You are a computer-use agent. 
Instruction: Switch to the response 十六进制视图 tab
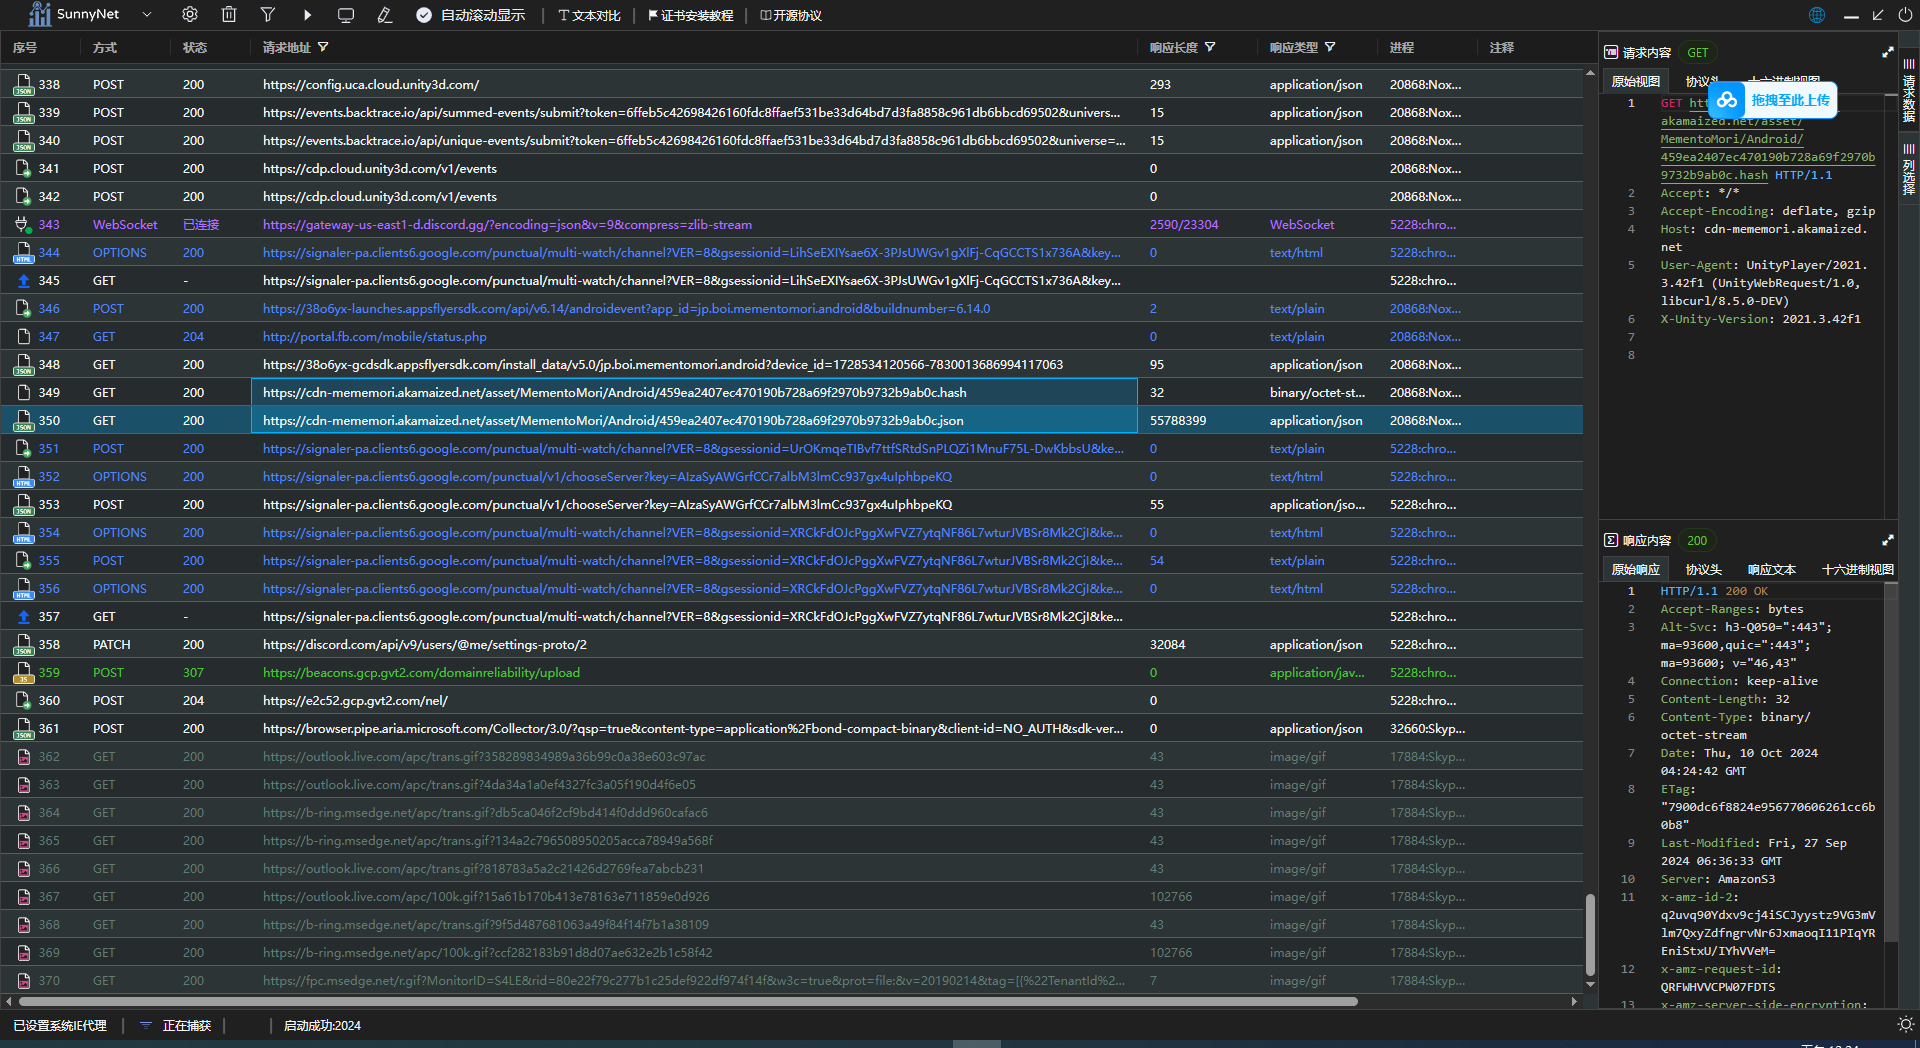click(x=1858, y=569)
